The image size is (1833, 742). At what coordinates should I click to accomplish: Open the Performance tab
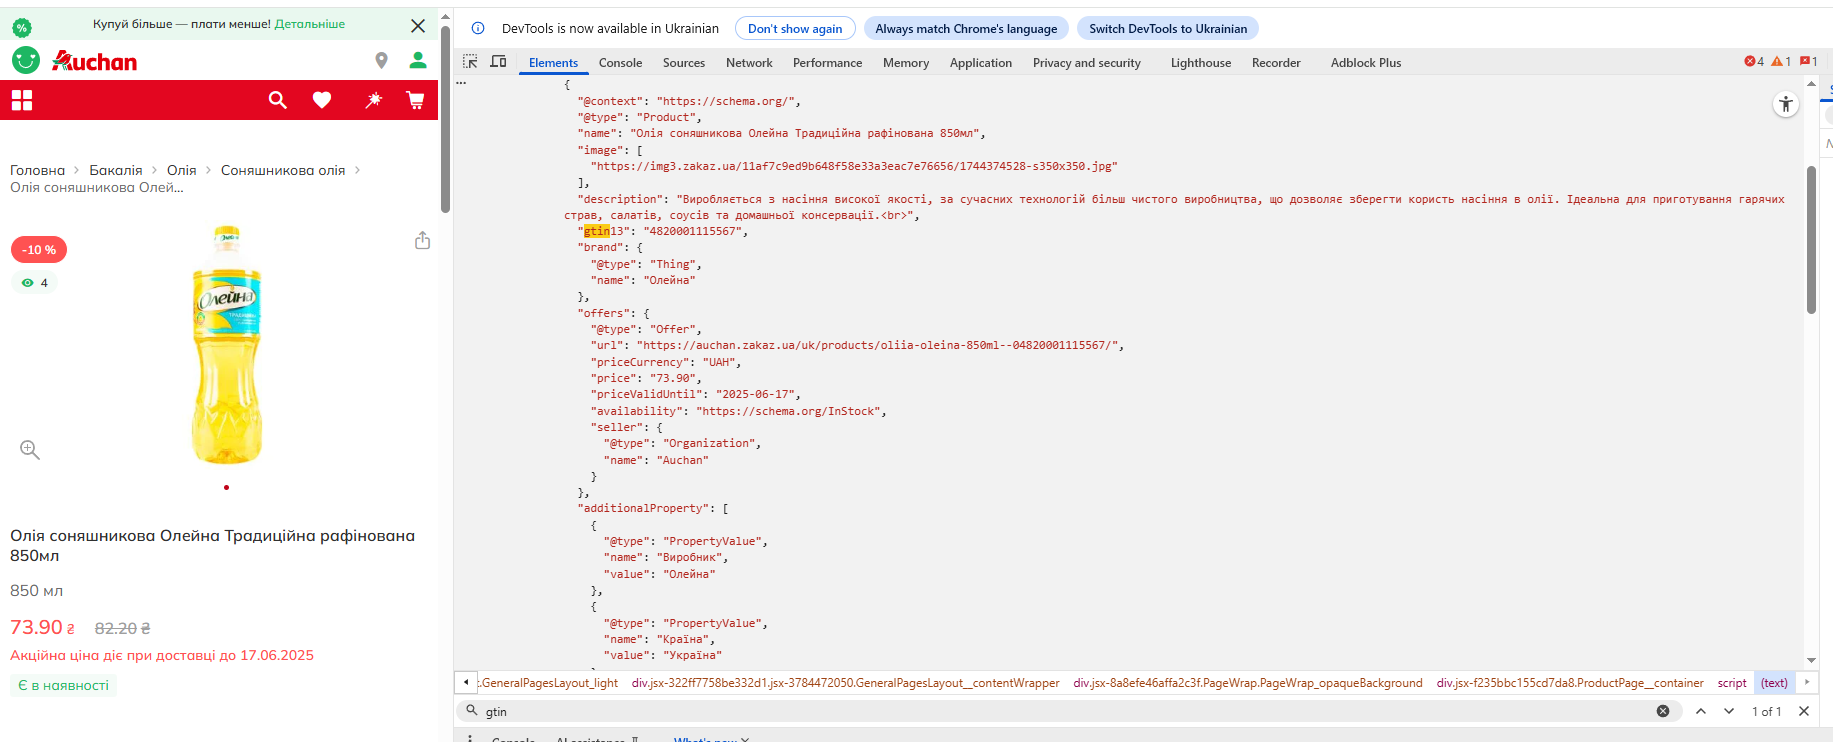(827, 63)
